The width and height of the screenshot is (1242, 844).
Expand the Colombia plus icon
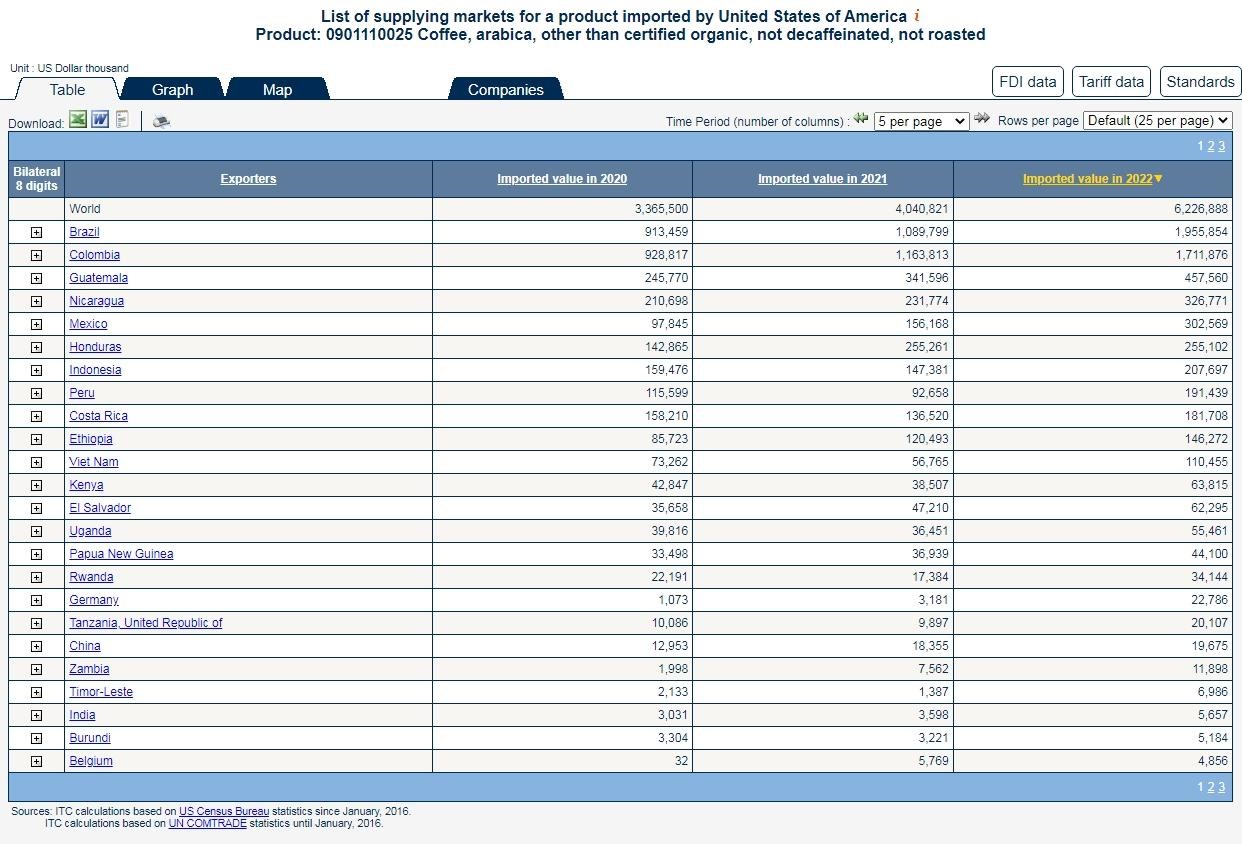tap(37, 255)
